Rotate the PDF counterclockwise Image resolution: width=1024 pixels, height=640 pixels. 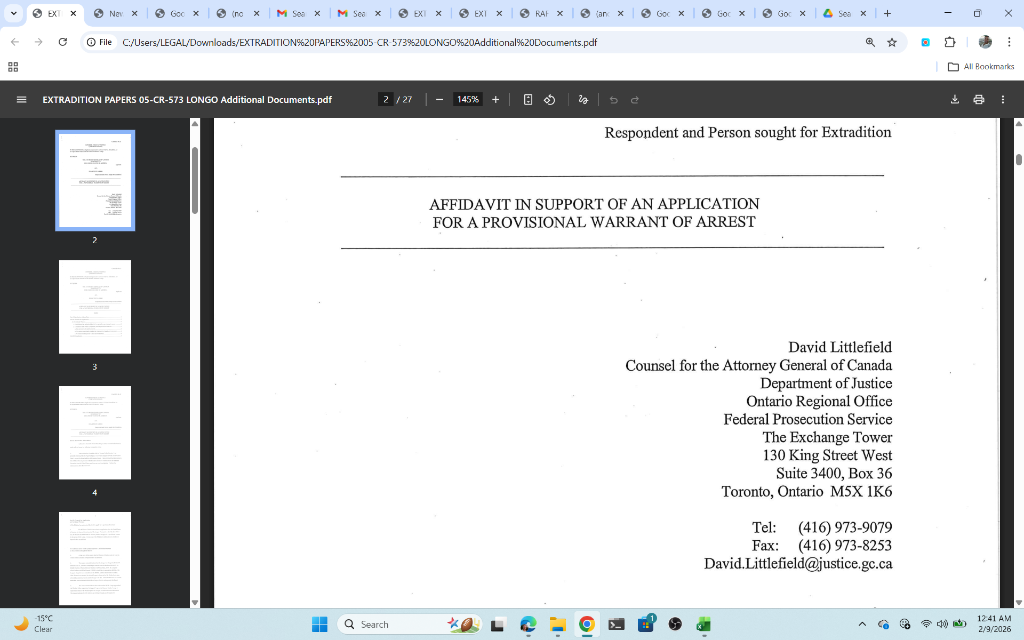549,100
